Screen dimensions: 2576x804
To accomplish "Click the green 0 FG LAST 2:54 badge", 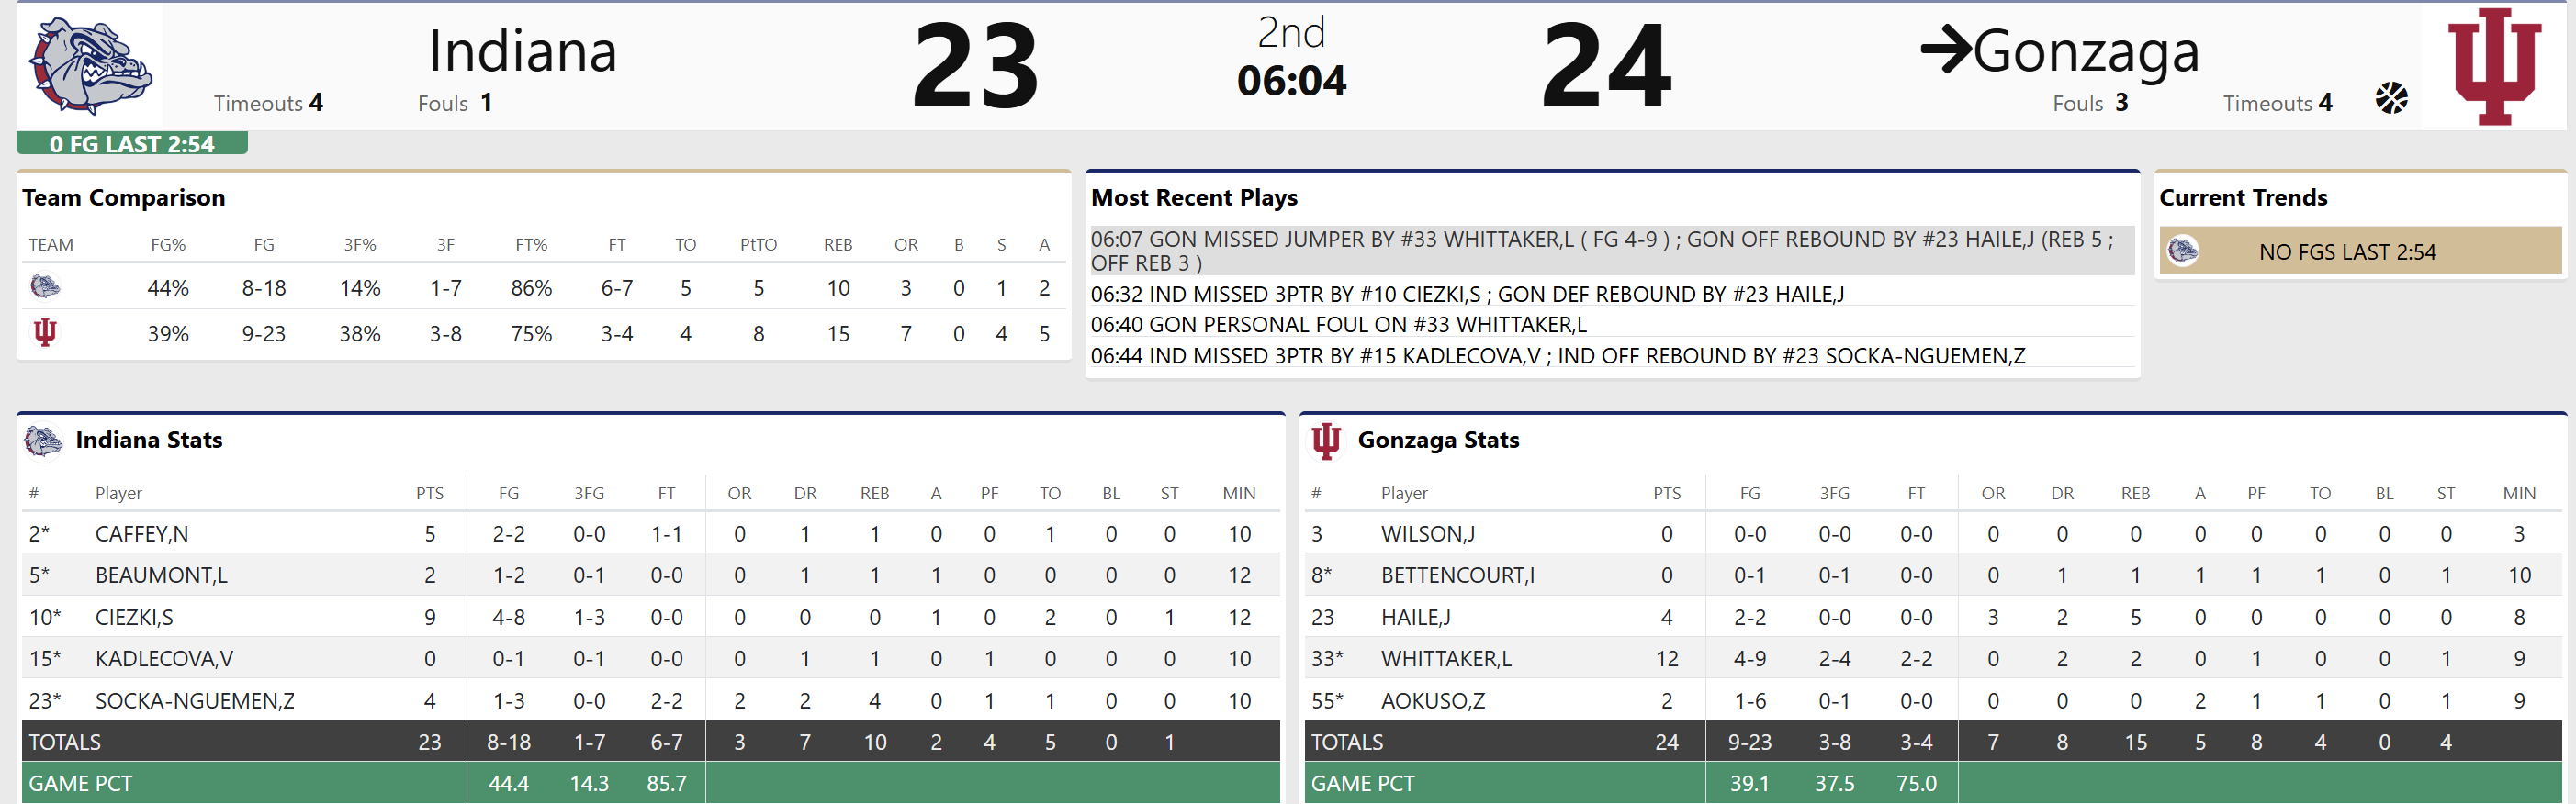I will click(132, 144).
